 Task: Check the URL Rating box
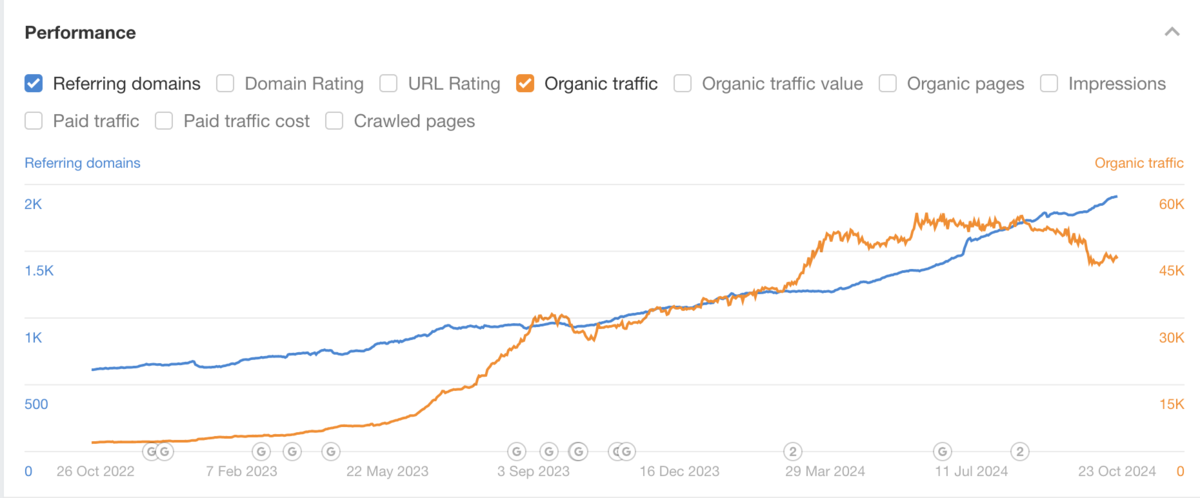pos(389,84)
